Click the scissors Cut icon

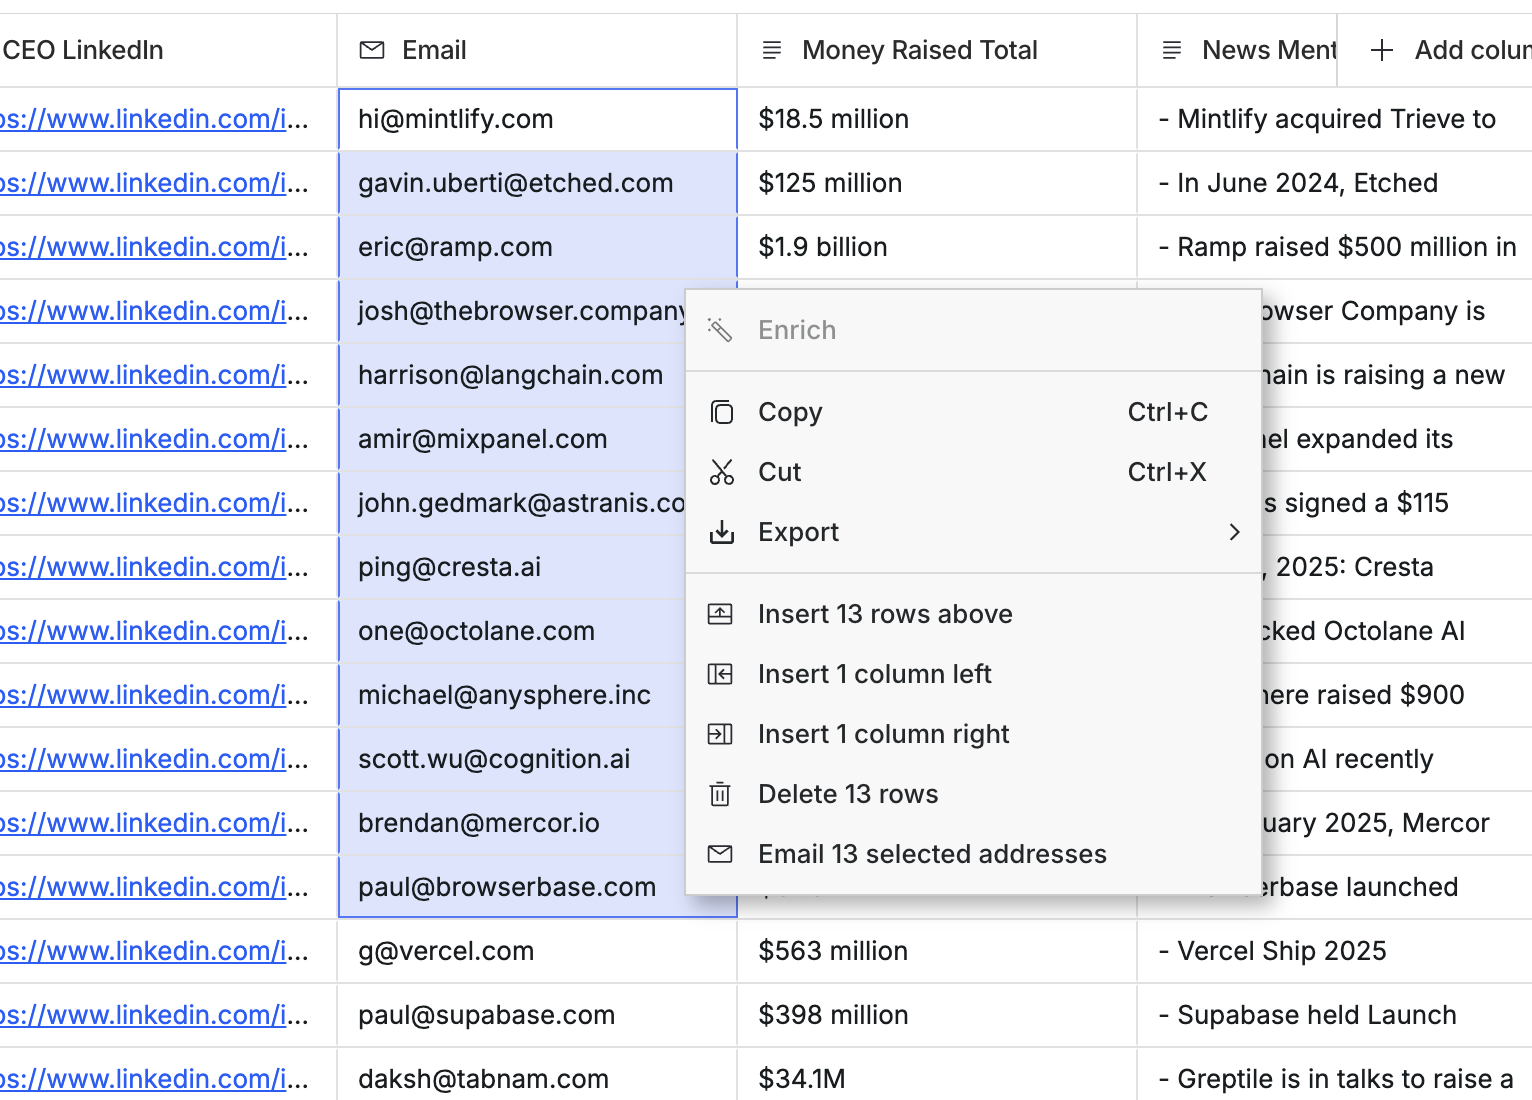721,472
